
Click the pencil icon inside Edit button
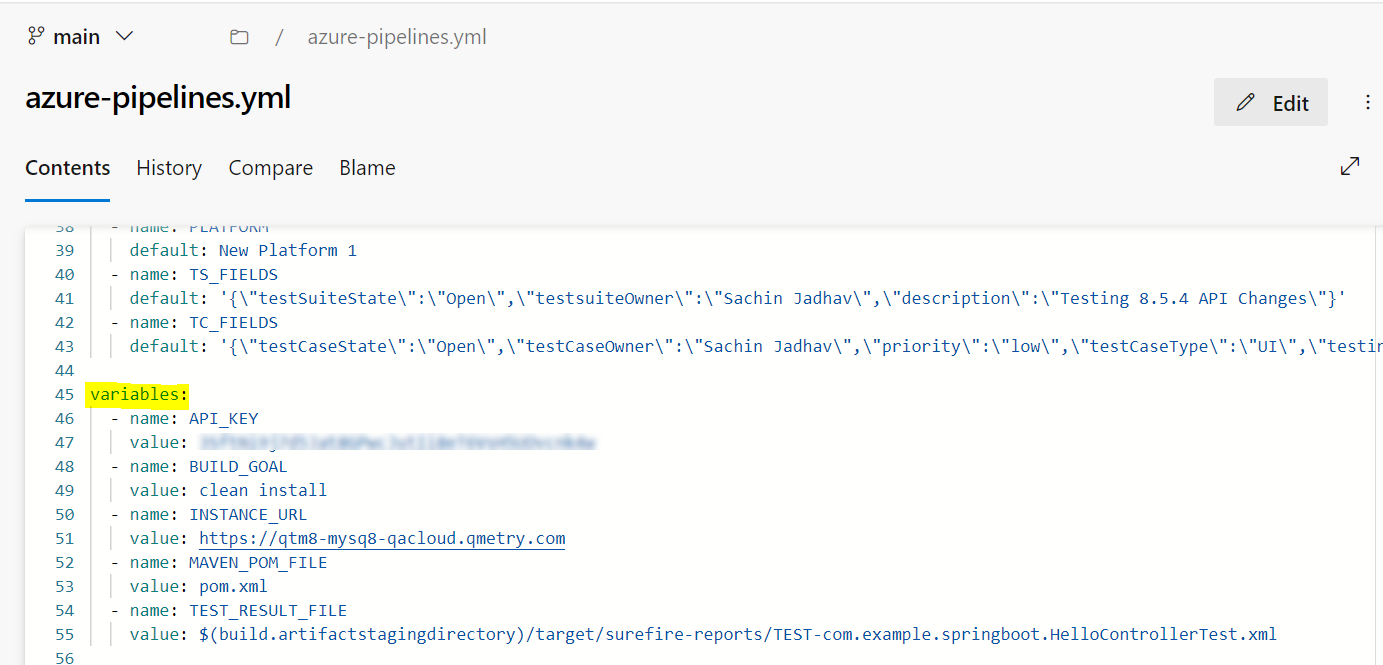[1245, 102]
